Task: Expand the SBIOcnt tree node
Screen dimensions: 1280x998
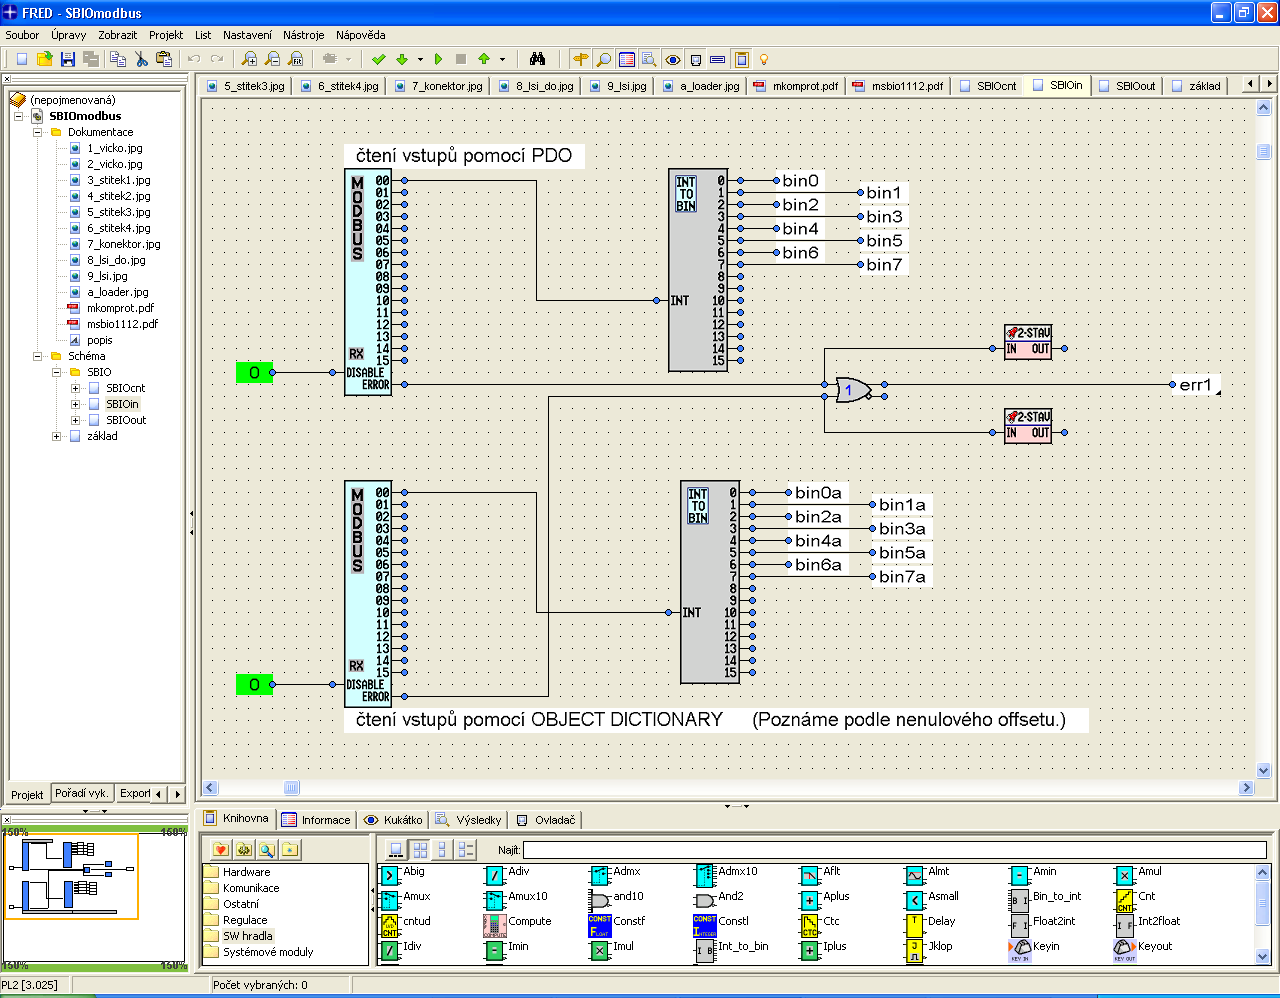Action: tap(75, 388)
